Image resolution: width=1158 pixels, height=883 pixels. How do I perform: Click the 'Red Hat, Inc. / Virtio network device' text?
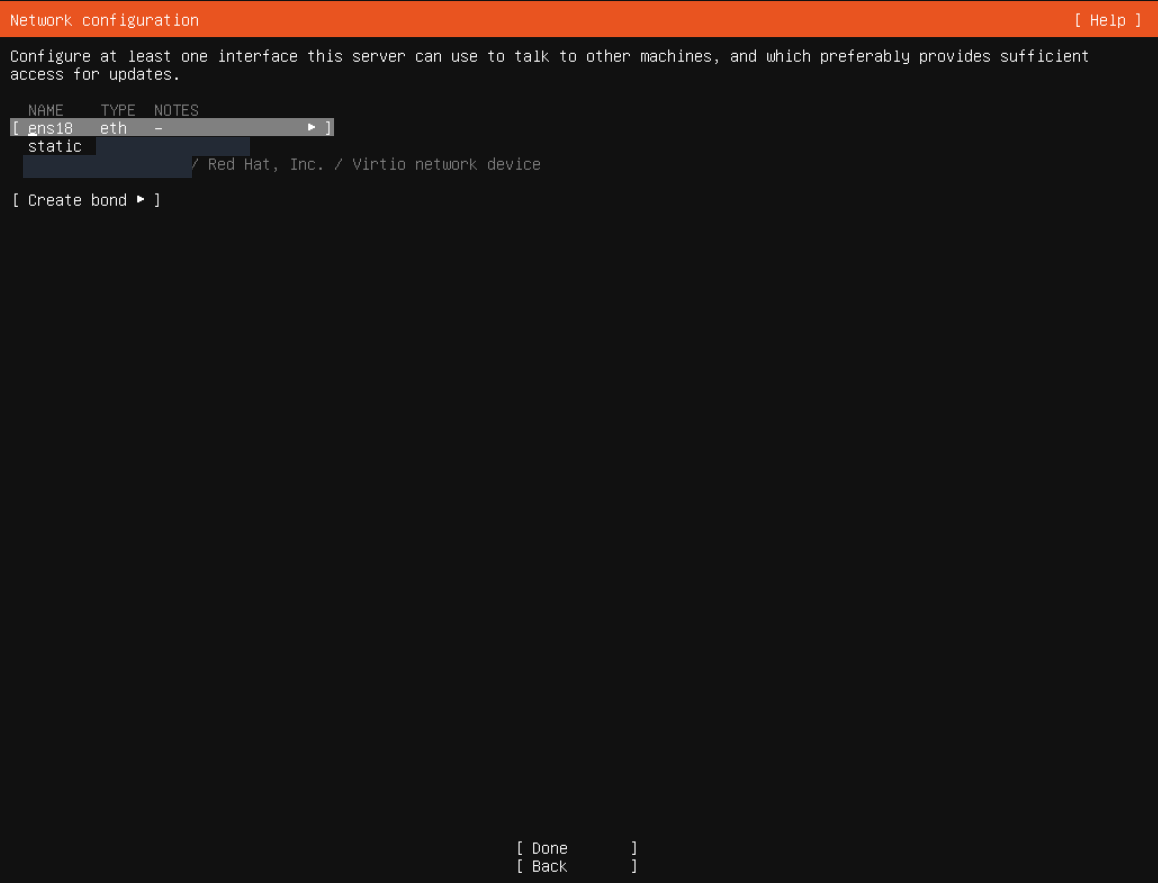pos(374,165)
